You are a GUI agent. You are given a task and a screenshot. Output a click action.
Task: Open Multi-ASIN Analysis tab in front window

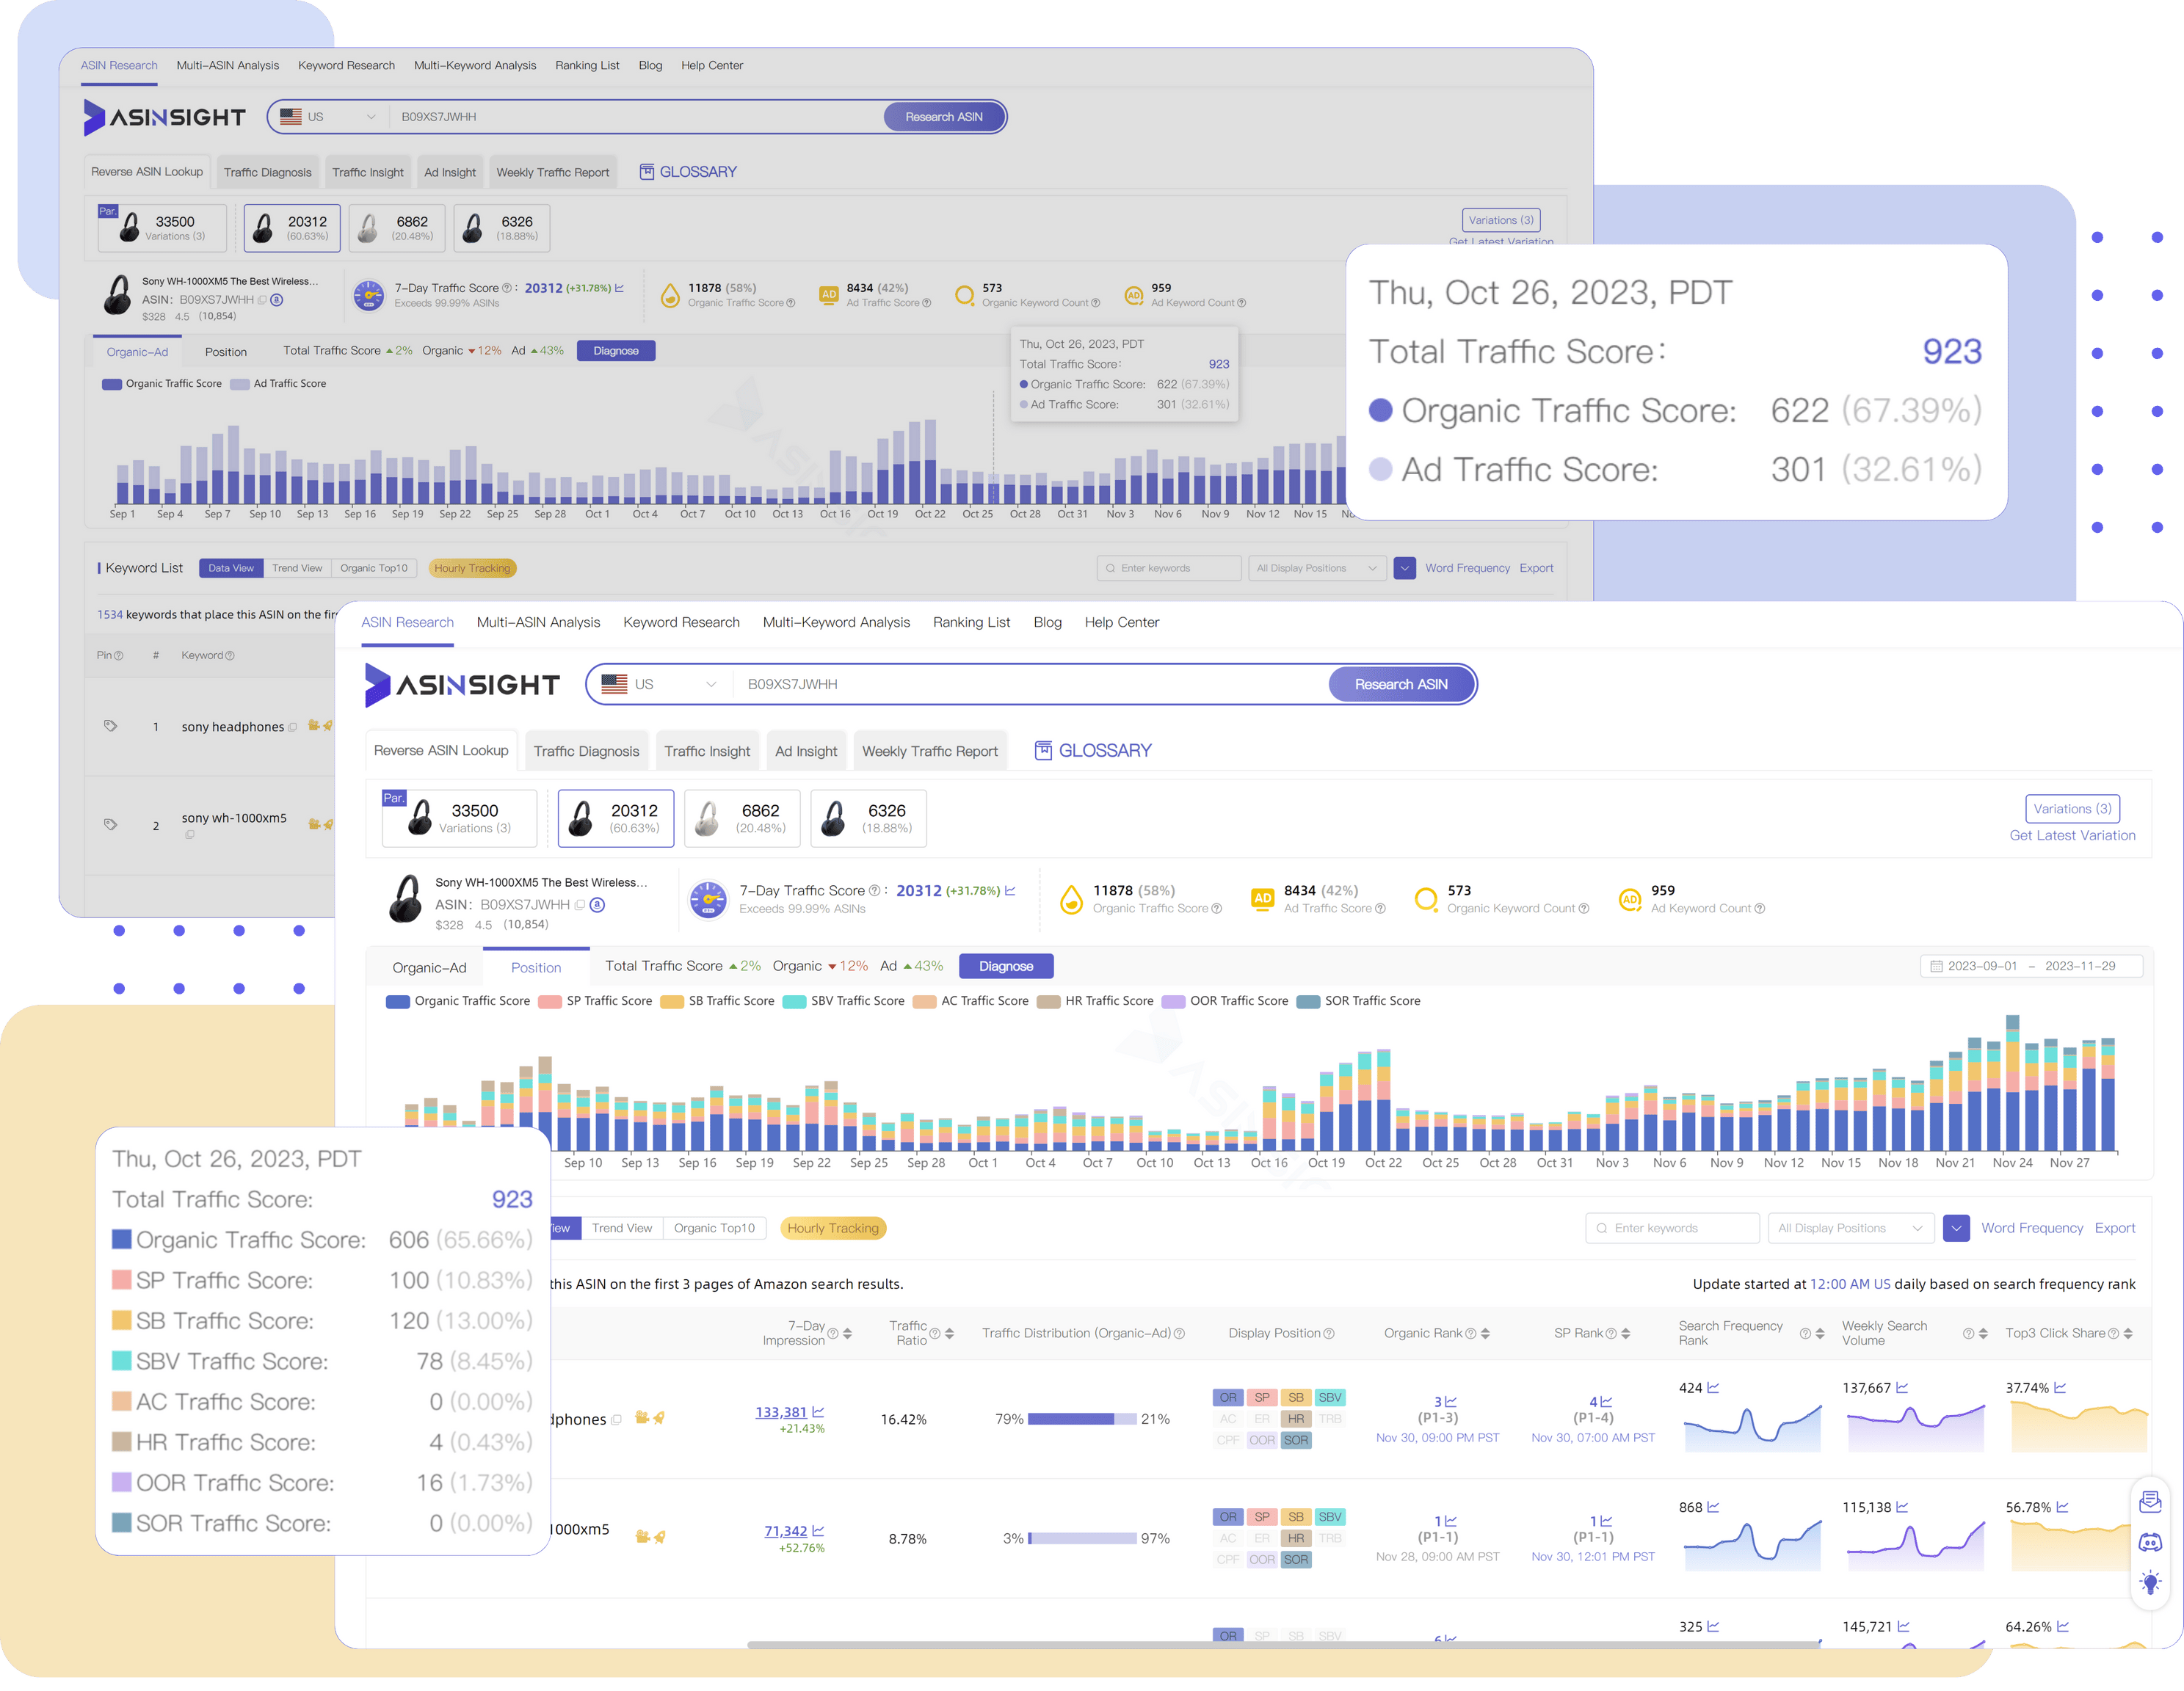pos(538,622)
